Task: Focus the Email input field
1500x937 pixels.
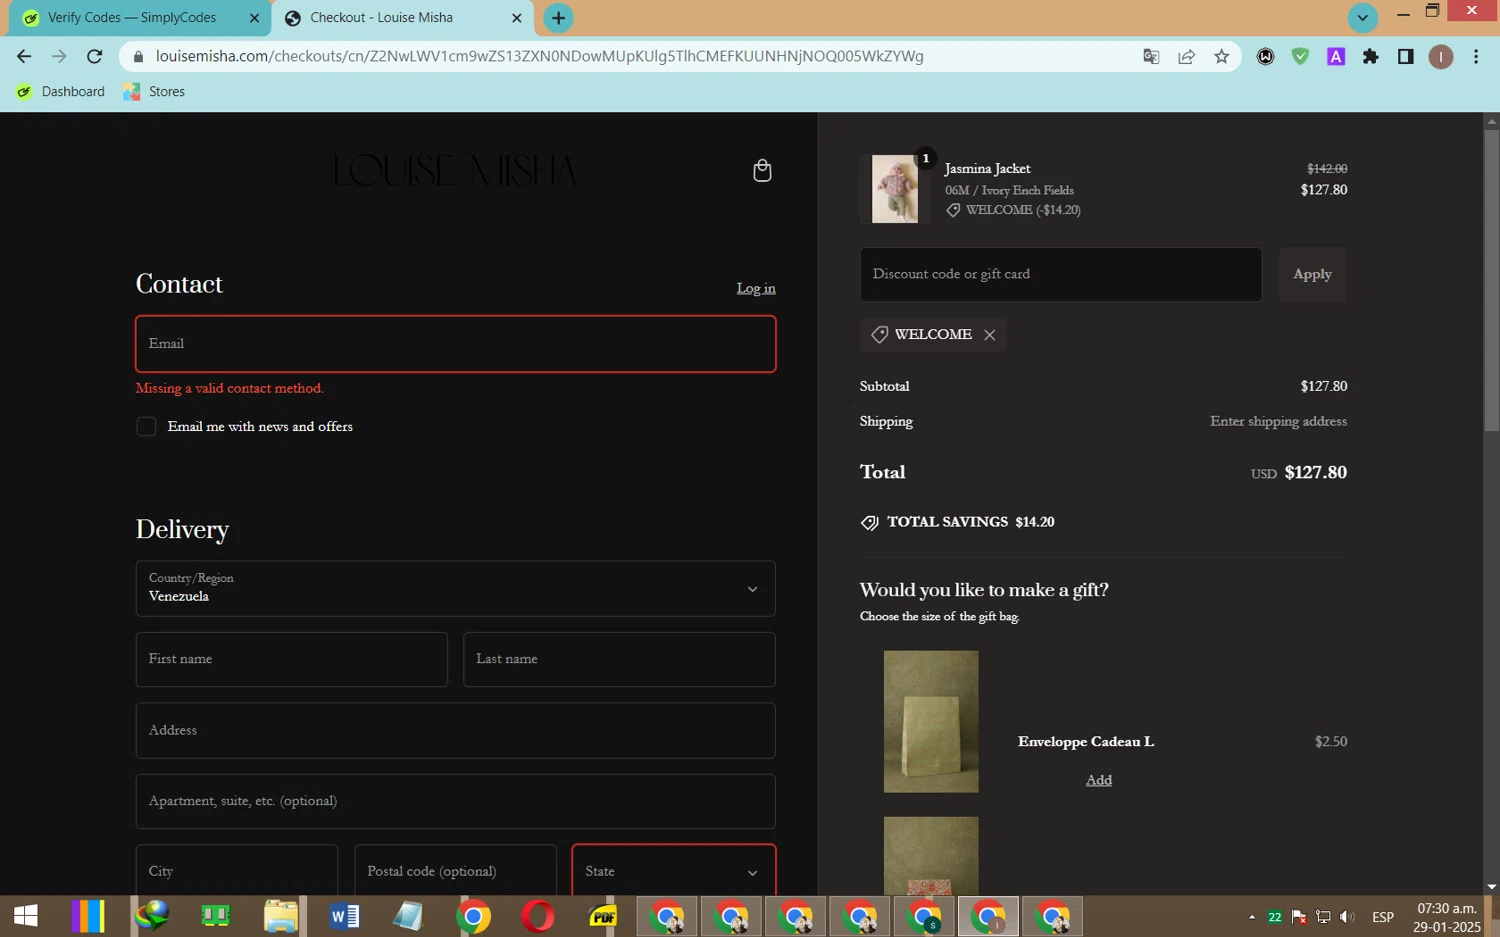Action: (456, 344)
